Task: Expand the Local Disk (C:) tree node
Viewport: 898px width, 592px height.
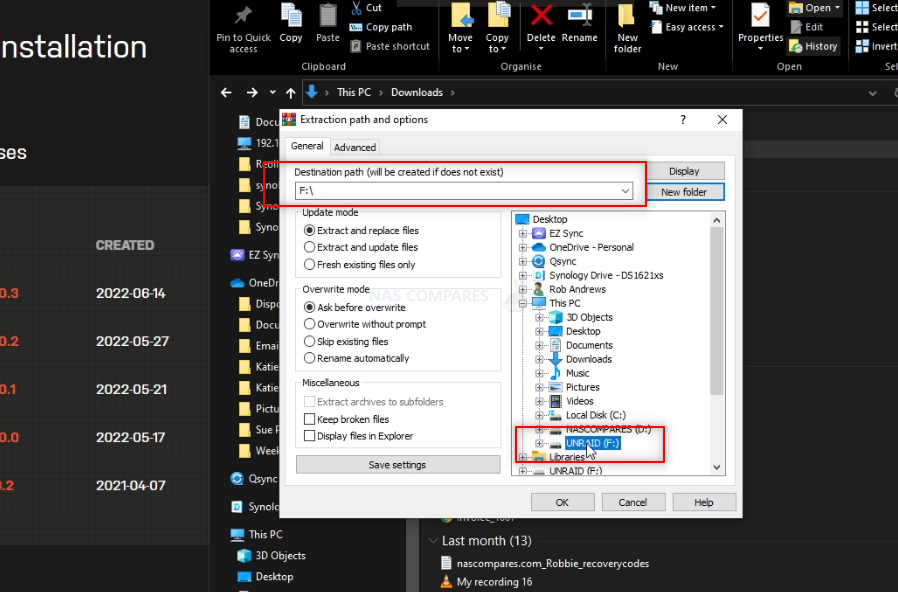Action: click(x=539, y=415)
